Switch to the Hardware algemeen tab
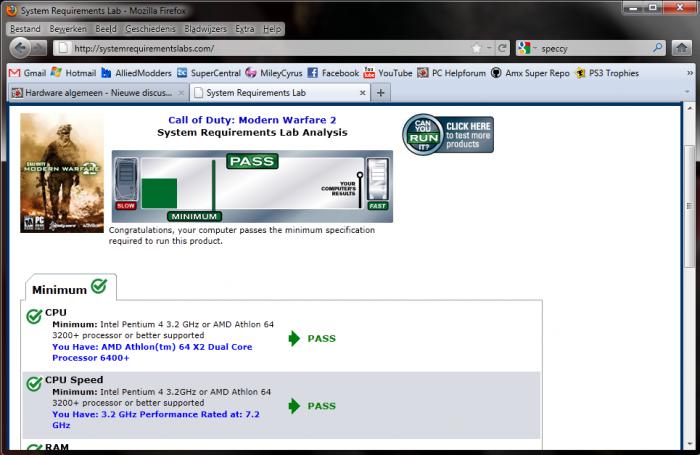Image resolution: width=700 pixels, height=455 pixels. 98,92
